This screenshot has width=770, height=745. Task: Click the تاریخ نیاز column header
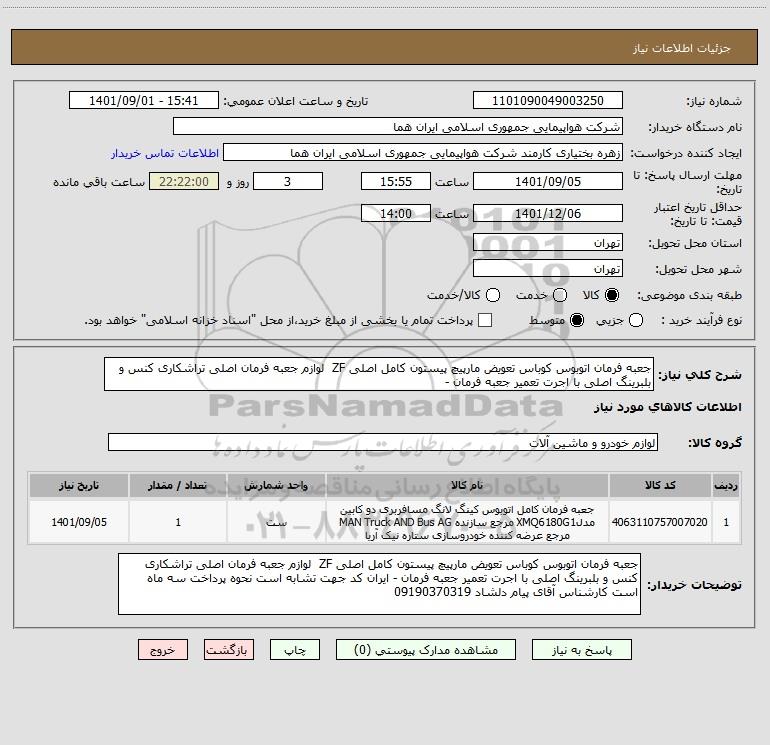coord(79,485)
